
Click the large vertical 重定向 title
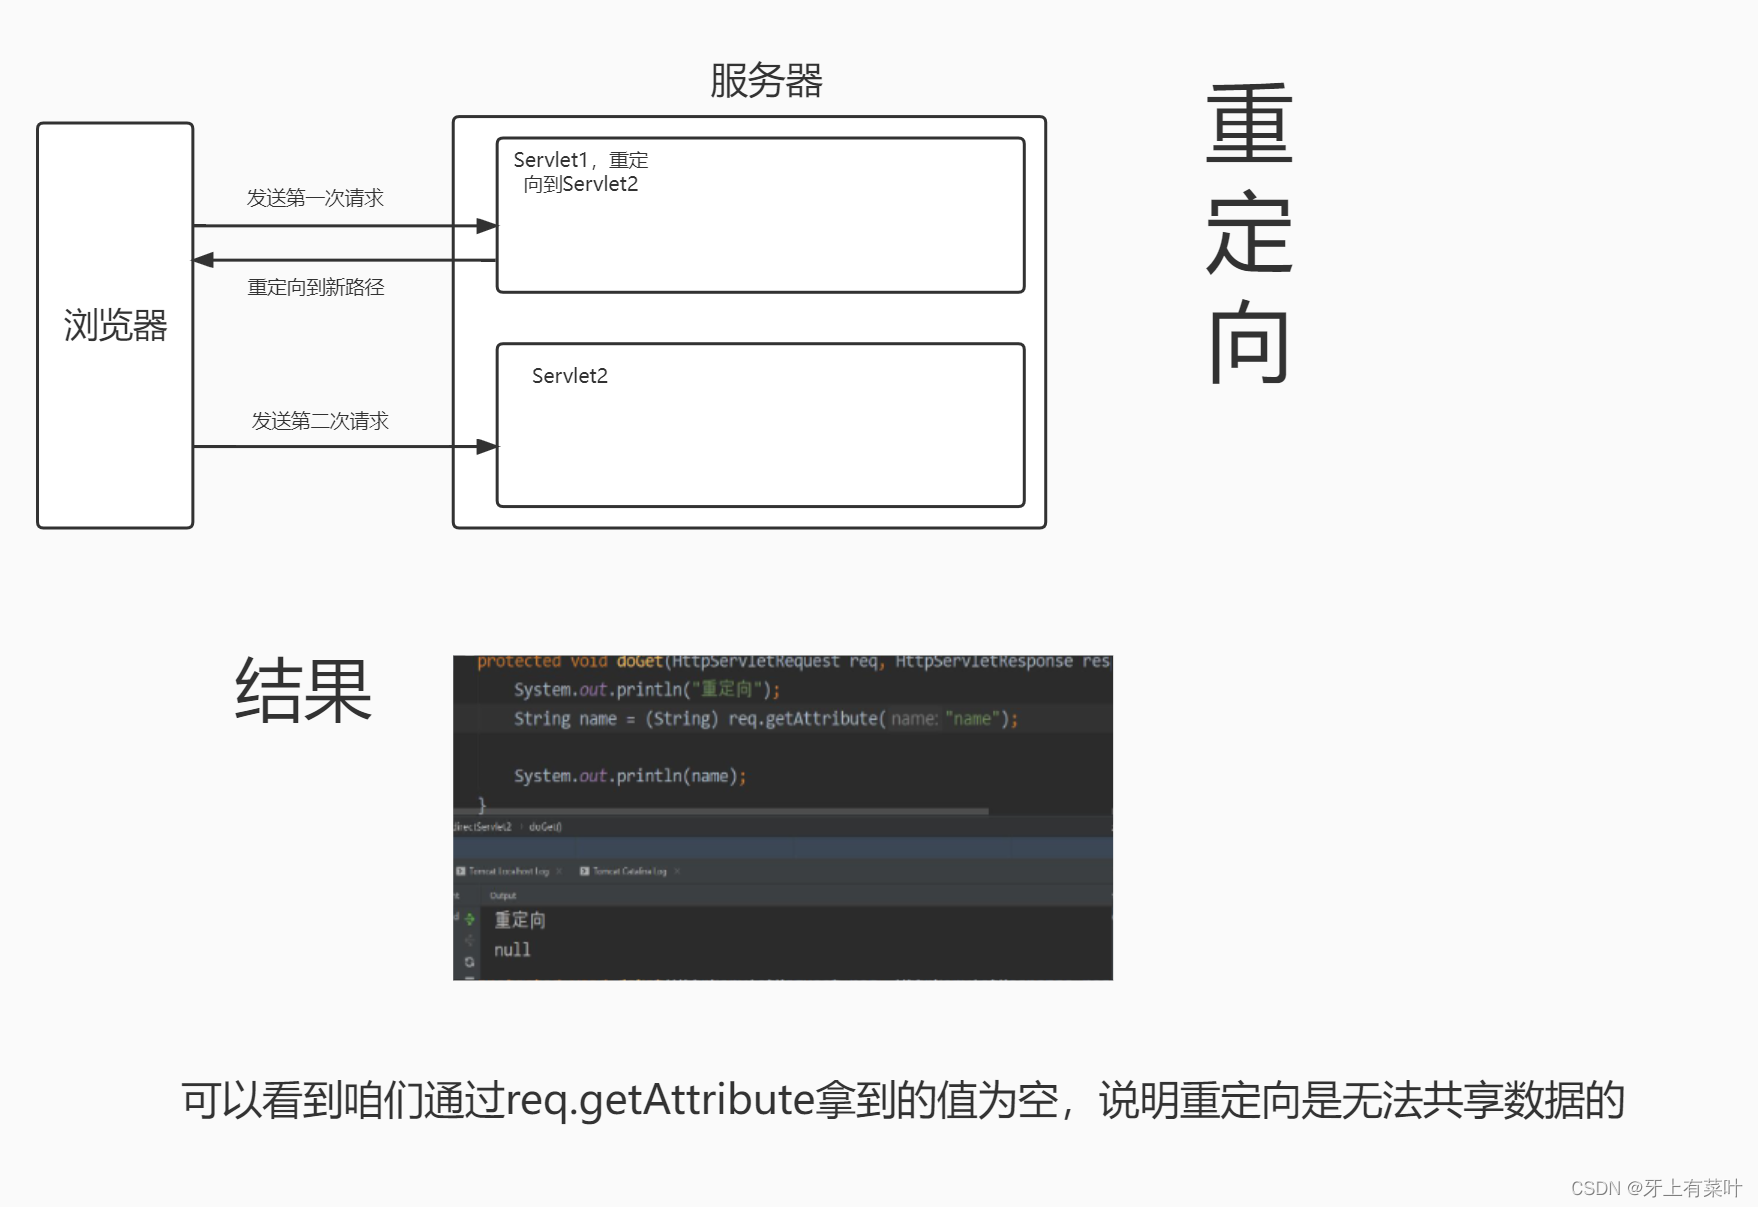[1250, 235]
